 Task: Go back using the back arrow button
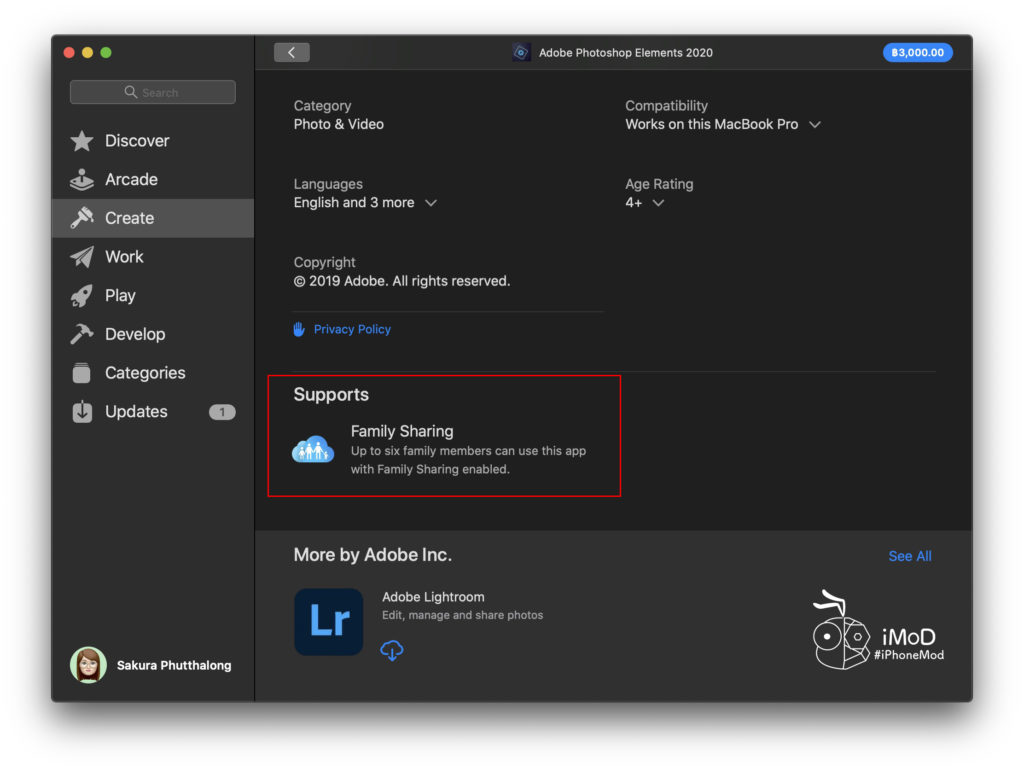292,53
